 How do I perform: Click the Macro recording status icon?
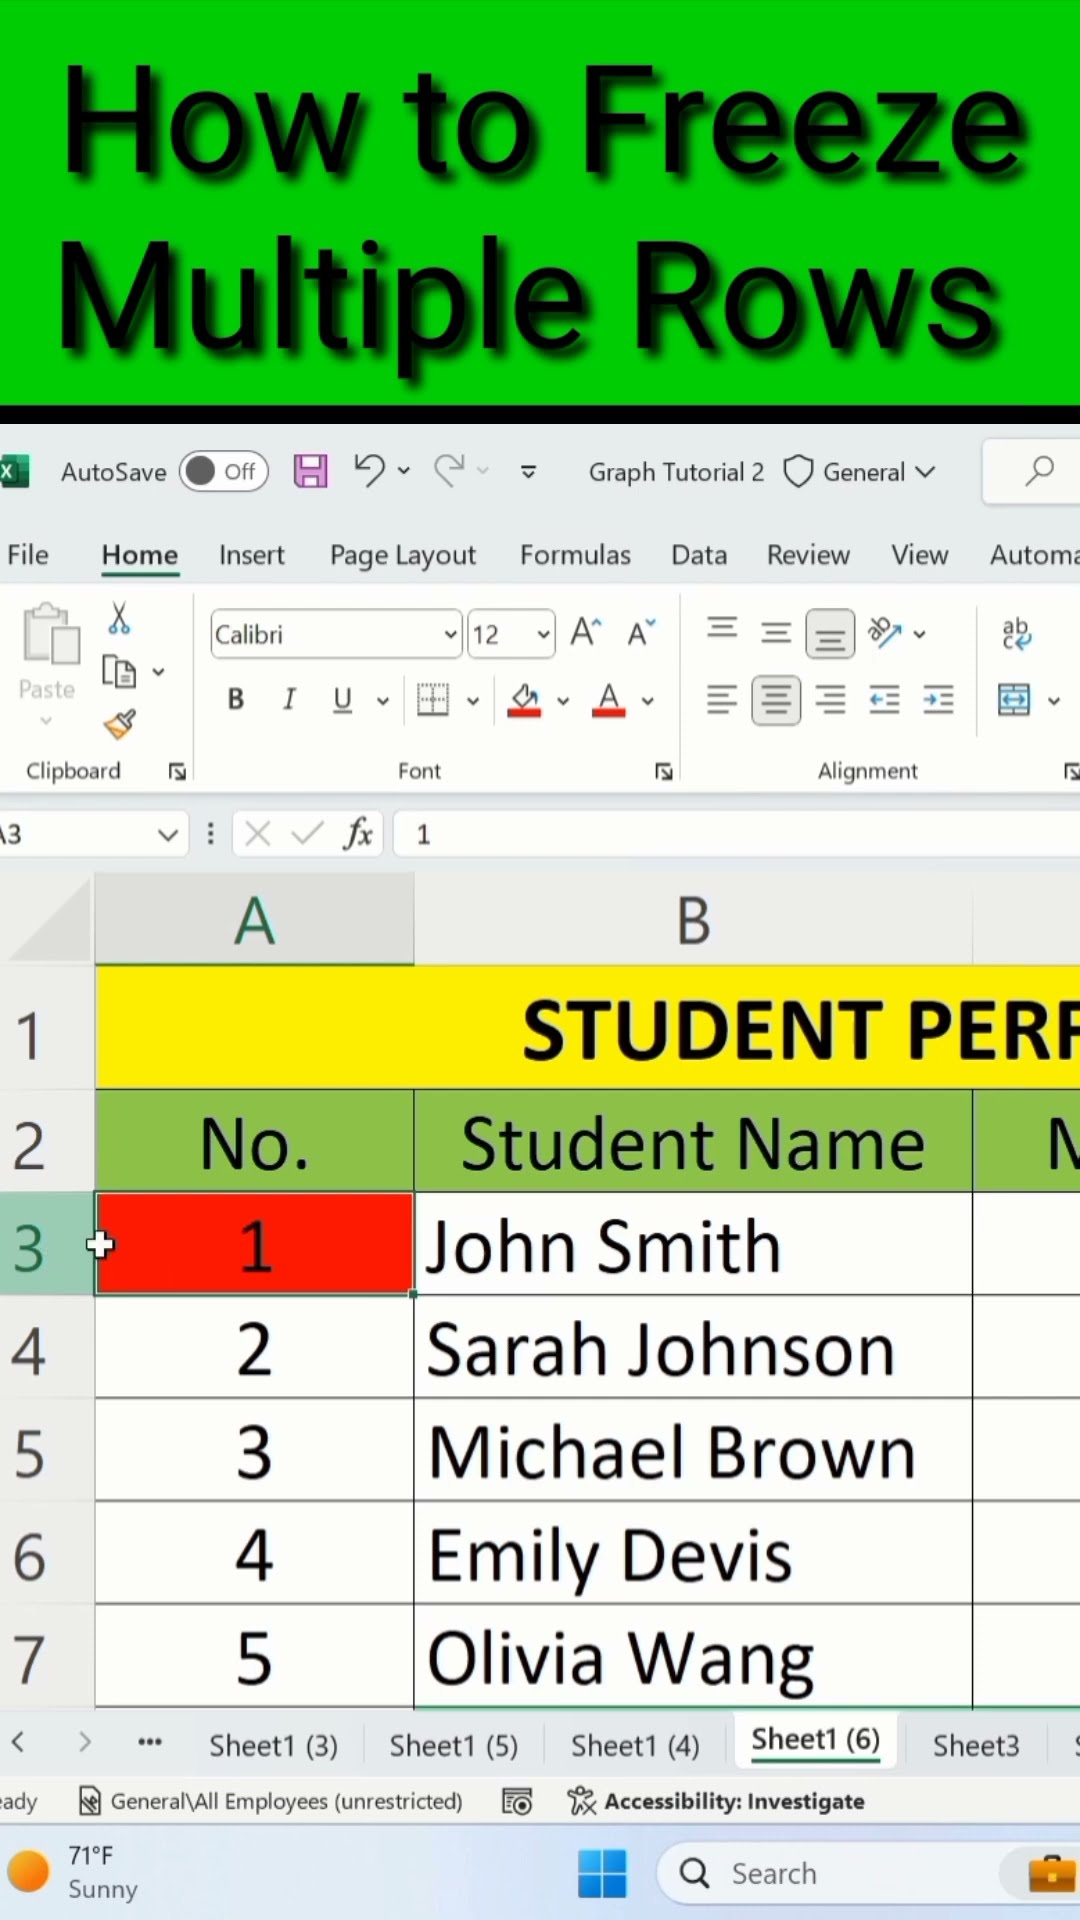[517, 1801]
